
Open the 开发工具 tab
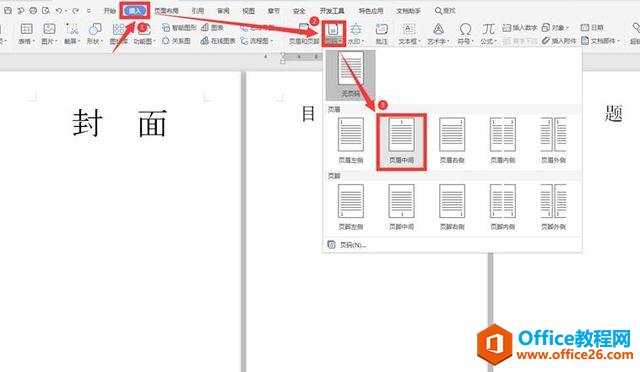pos(332,11)
